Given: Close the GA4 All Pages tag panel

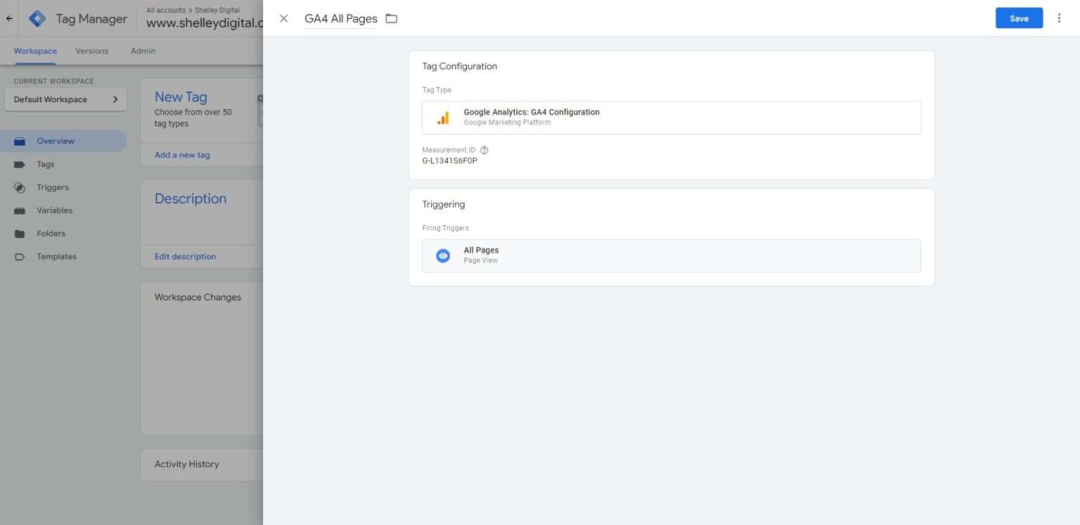Looking at the screenshot, I should pos(284,19).
